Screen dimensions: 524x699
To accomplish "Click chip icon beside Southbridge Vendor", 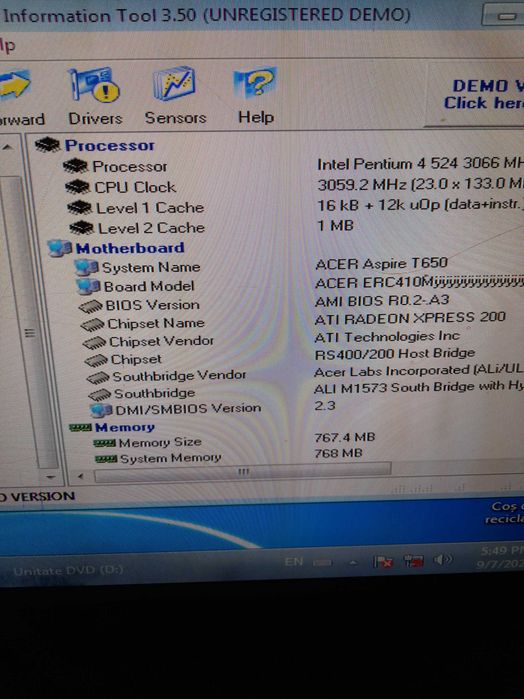I will (98, 378).
